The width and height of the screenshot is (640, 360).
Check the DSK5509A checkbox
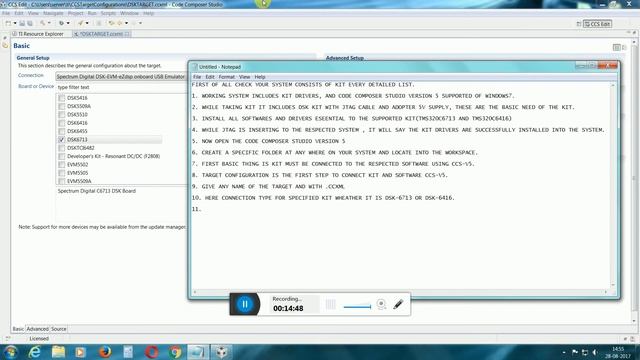pos(62,106)
